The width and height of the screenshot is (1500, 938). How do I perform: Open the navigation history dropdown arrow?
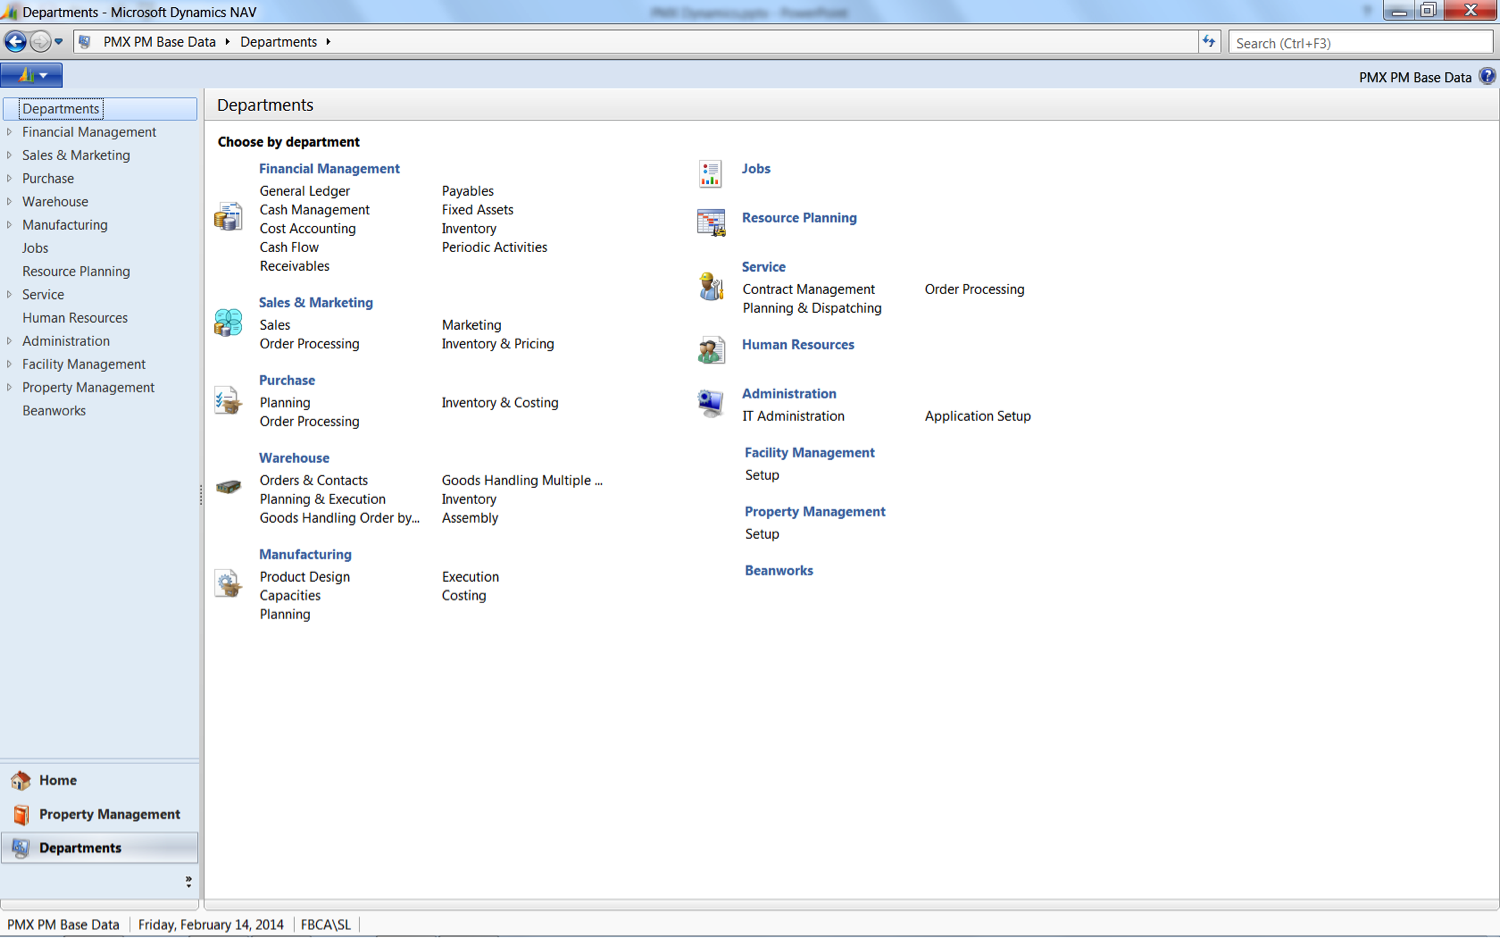coord(59,42)
